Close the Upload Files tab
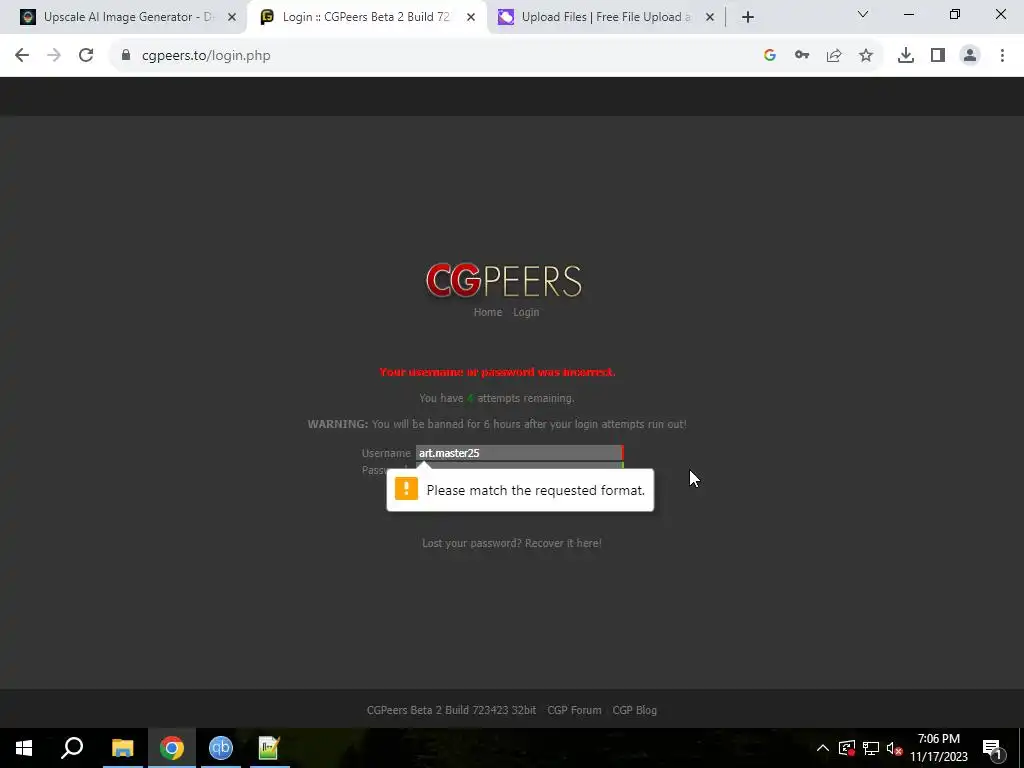Screen dimensions: 1024x768 710,17
